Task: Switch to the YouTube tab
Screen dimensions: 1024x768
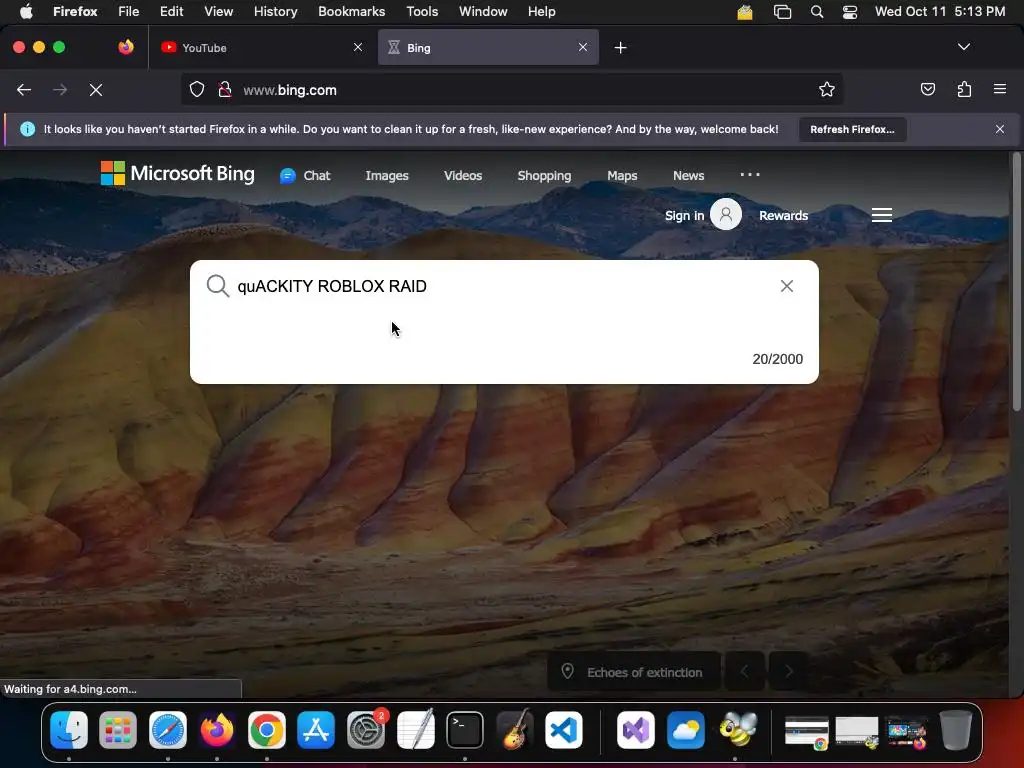Action: click(x=261, y=48)
